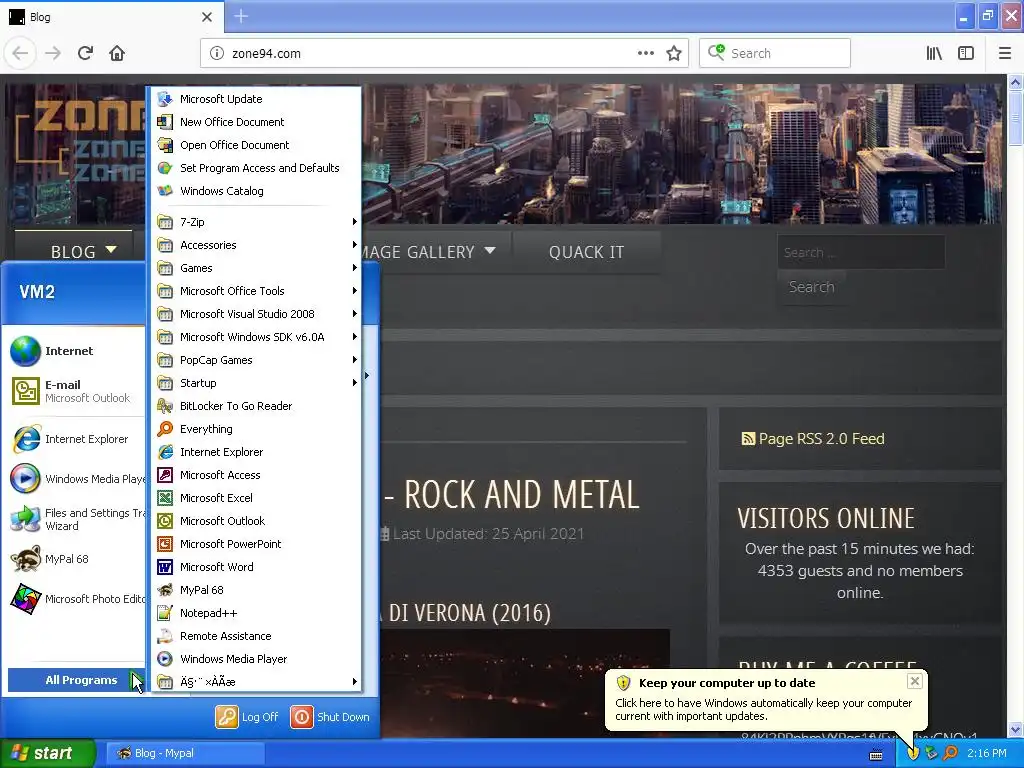
Task: Click the Windows start button
Action: coord(47,753)
